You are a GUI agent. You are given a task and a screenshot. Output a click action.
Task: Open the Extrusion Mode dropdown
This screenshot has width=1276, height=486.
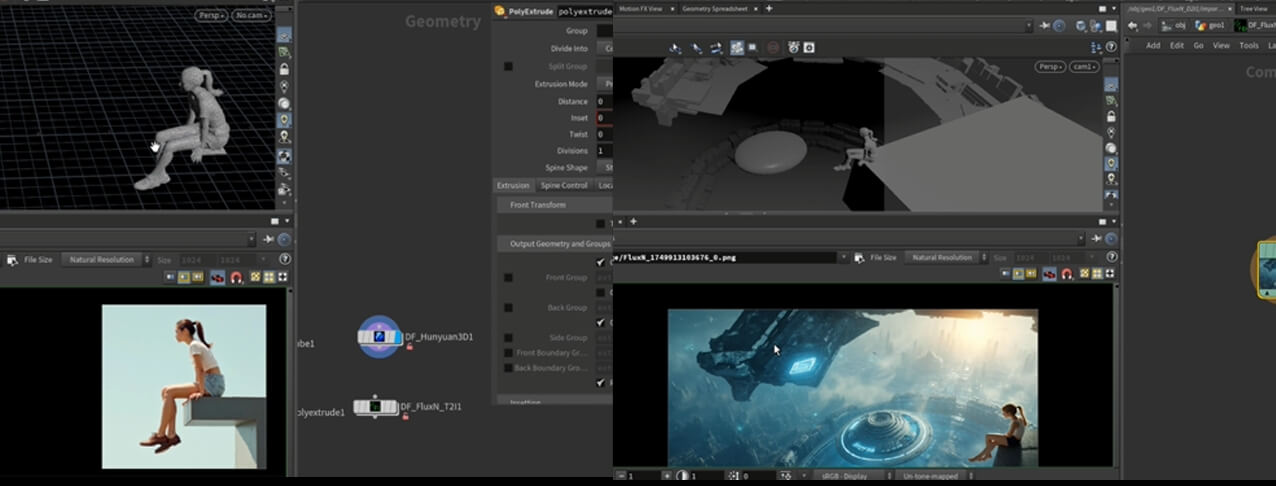[606, 84]
